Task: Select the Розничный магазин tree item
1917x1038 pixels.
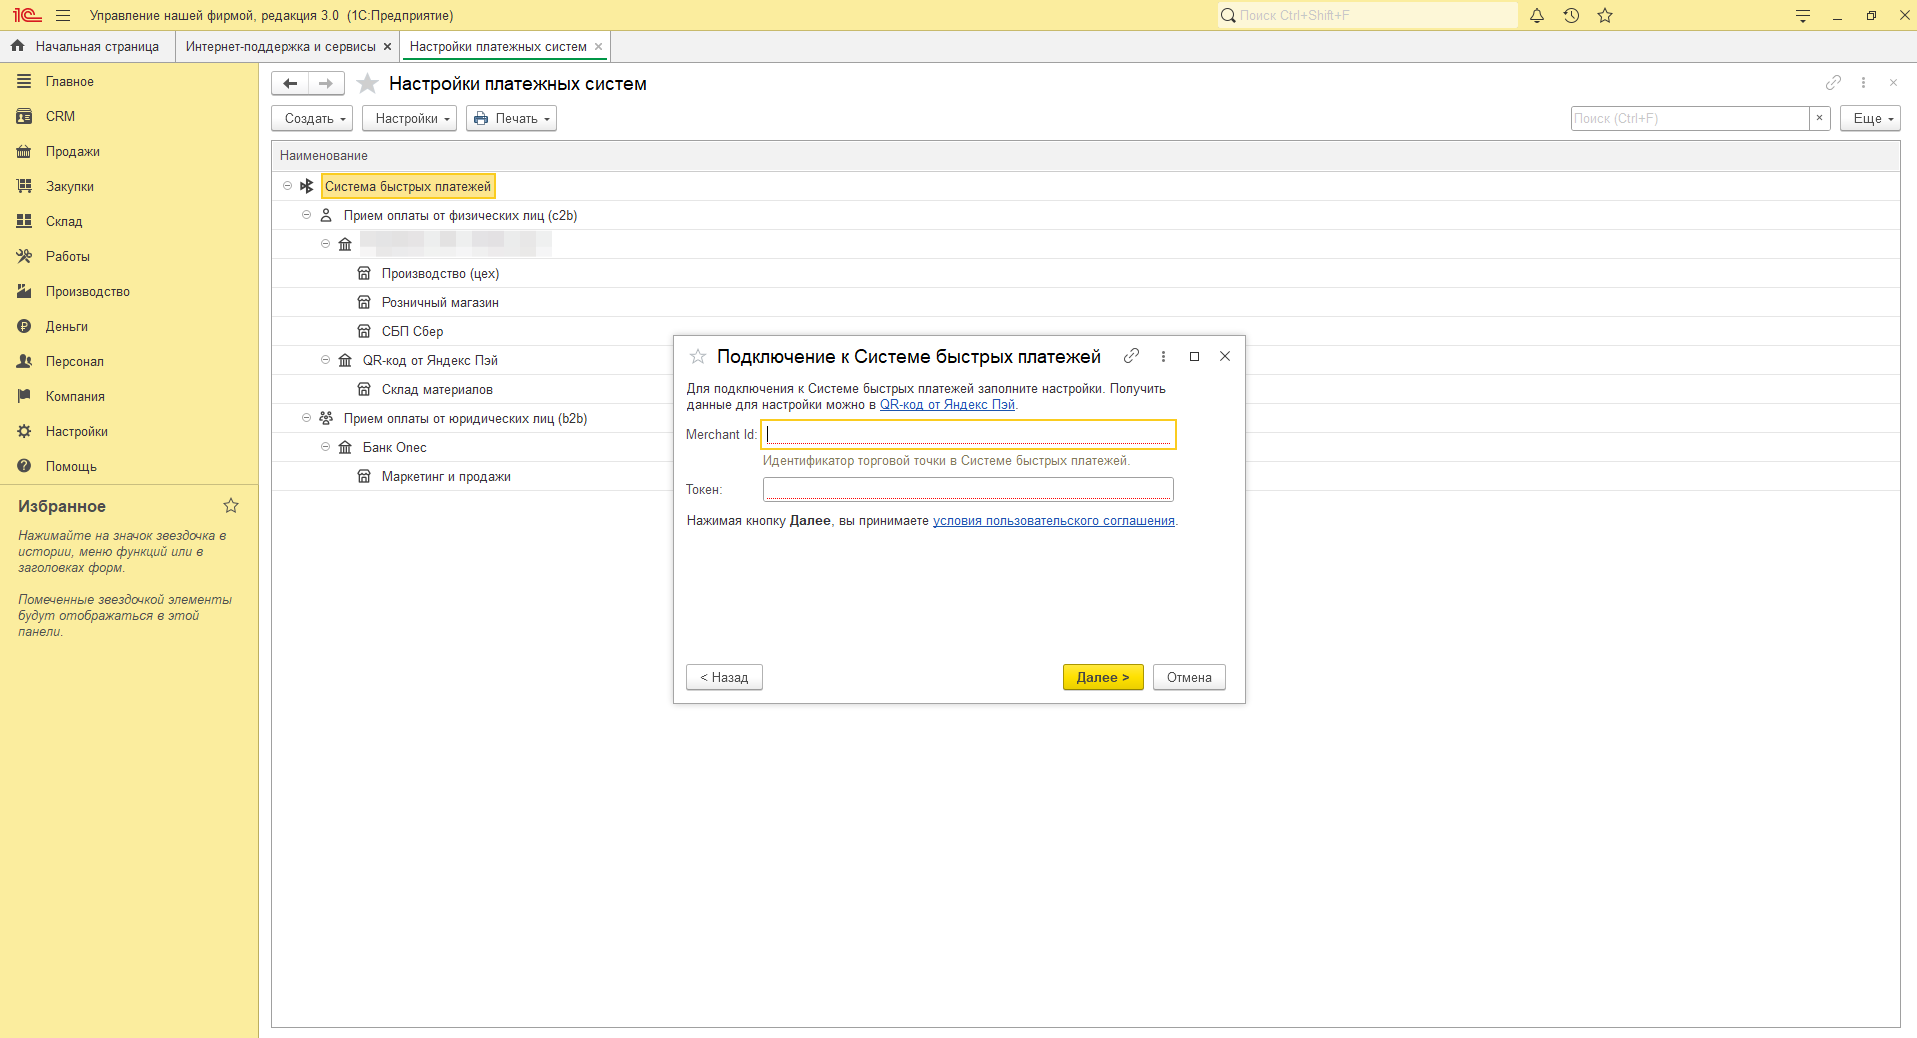Action: 439,303
